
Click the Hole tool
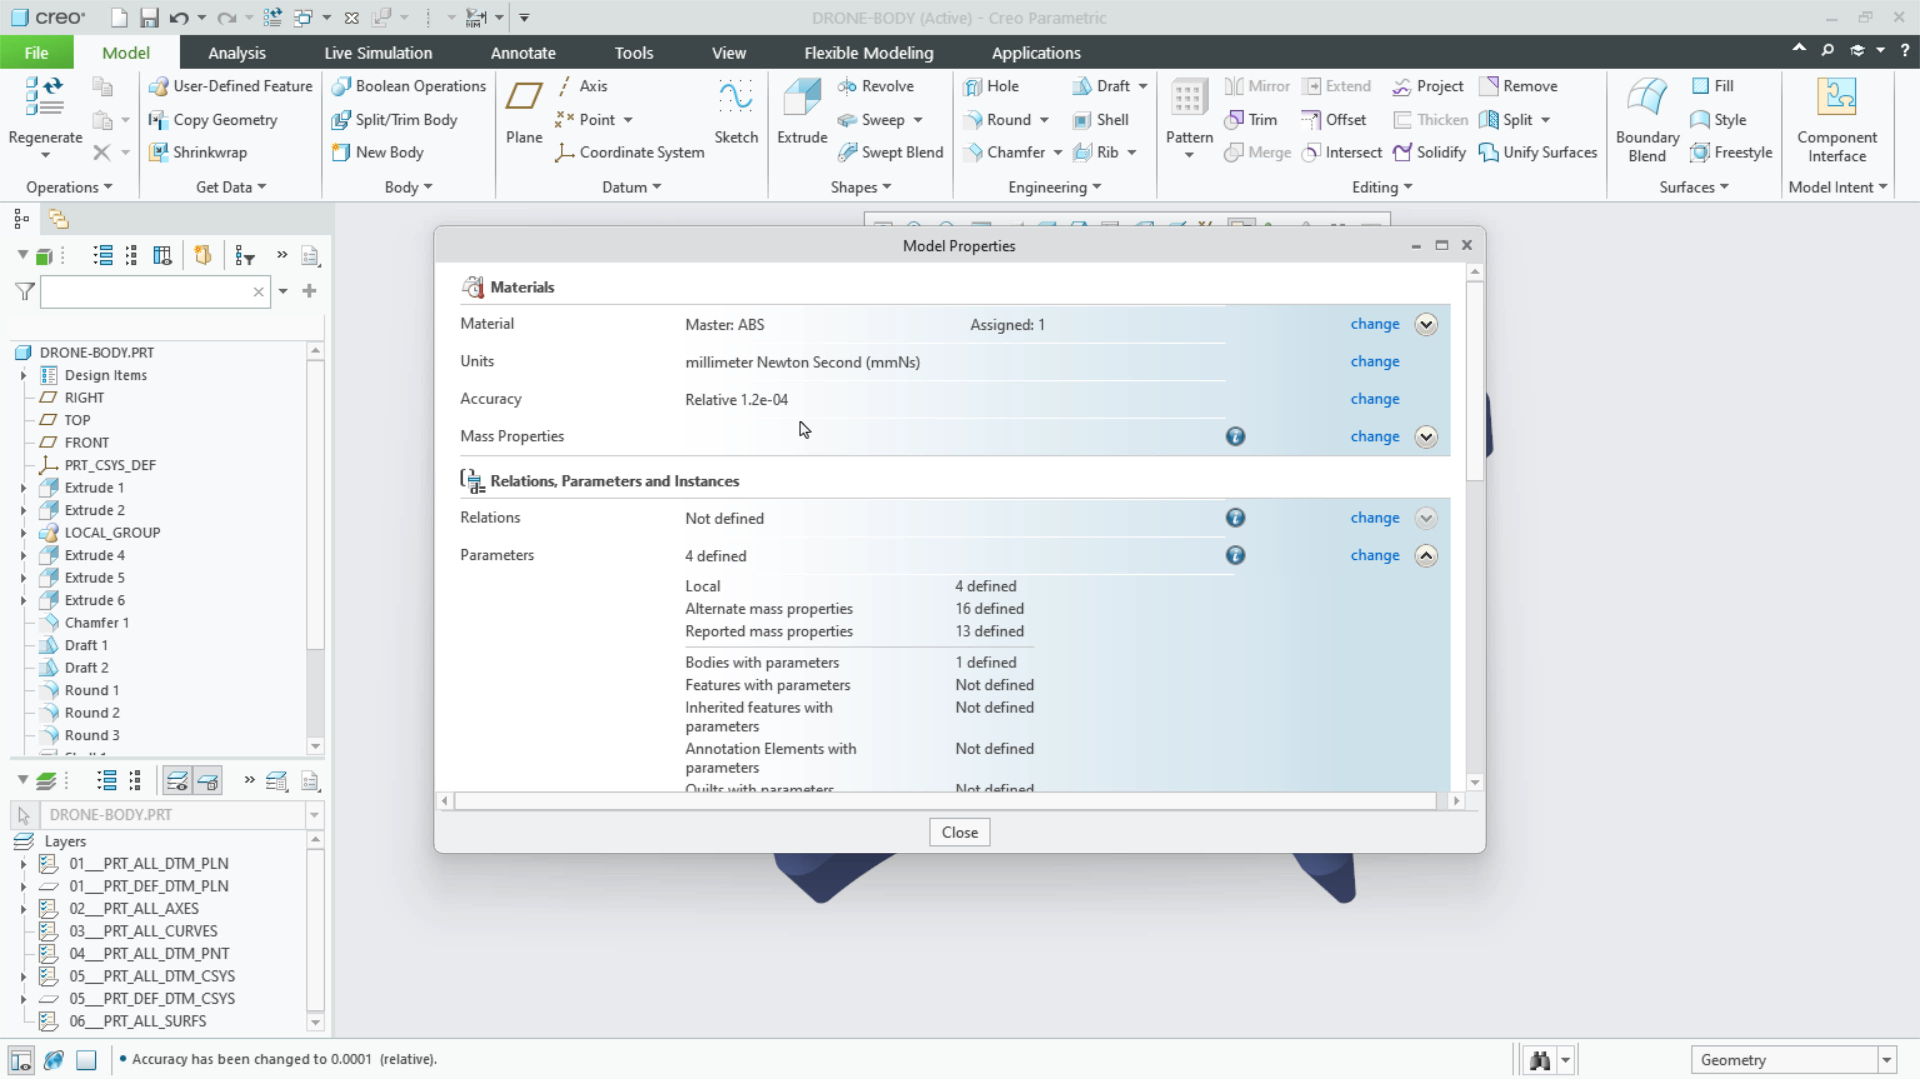click(993, 86)
